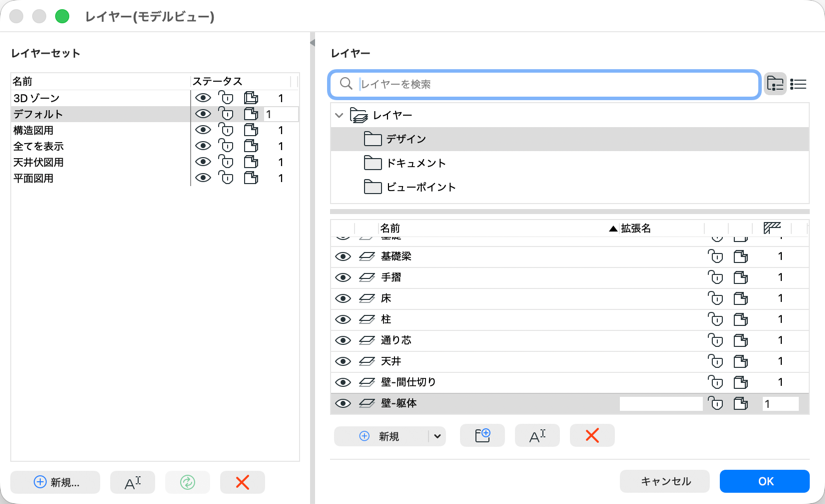
Task: Toggle 3D mode icon on 天井 layer row
Action: point(741,361)
